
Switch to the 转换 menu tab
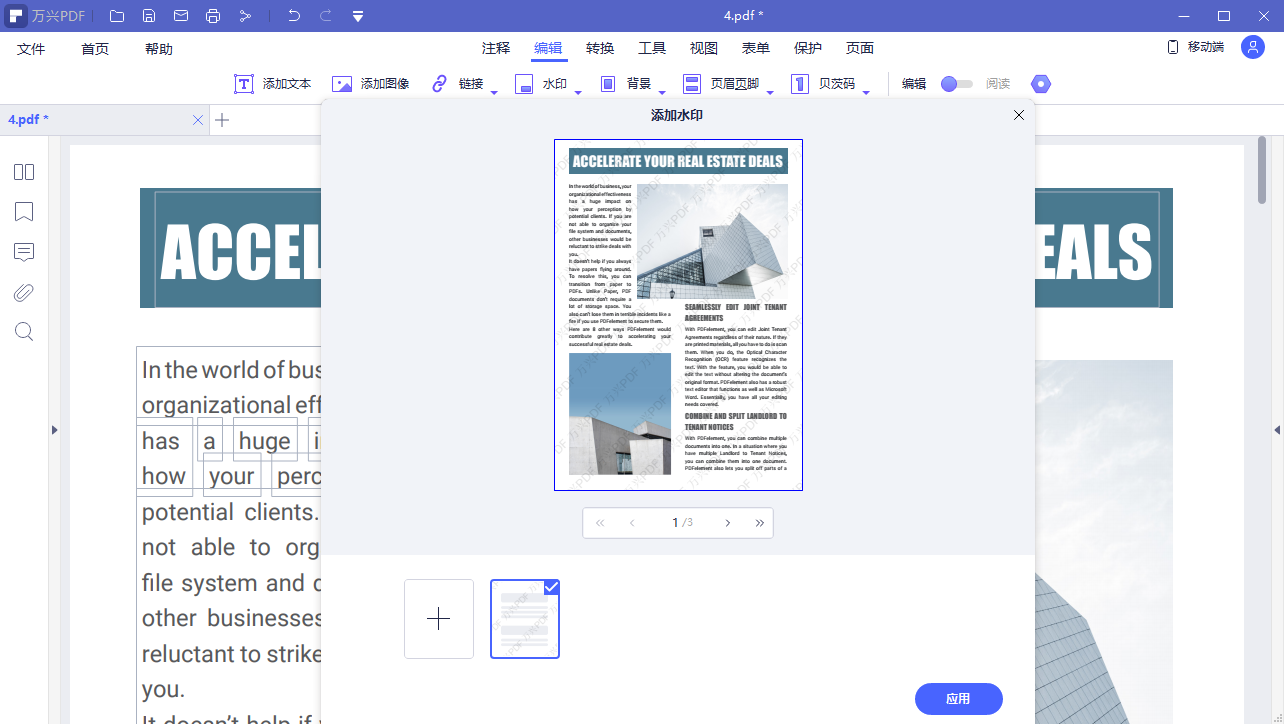pyautogui.click(x=600, y=48)
